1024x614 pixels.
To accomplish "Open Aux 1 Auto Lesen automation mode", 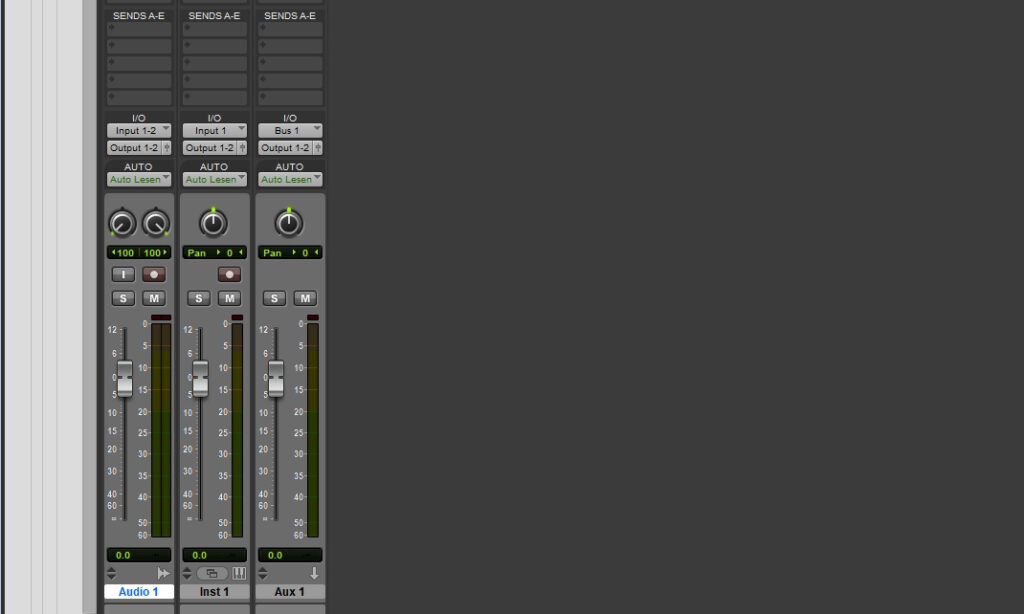I will click(290, 179).
